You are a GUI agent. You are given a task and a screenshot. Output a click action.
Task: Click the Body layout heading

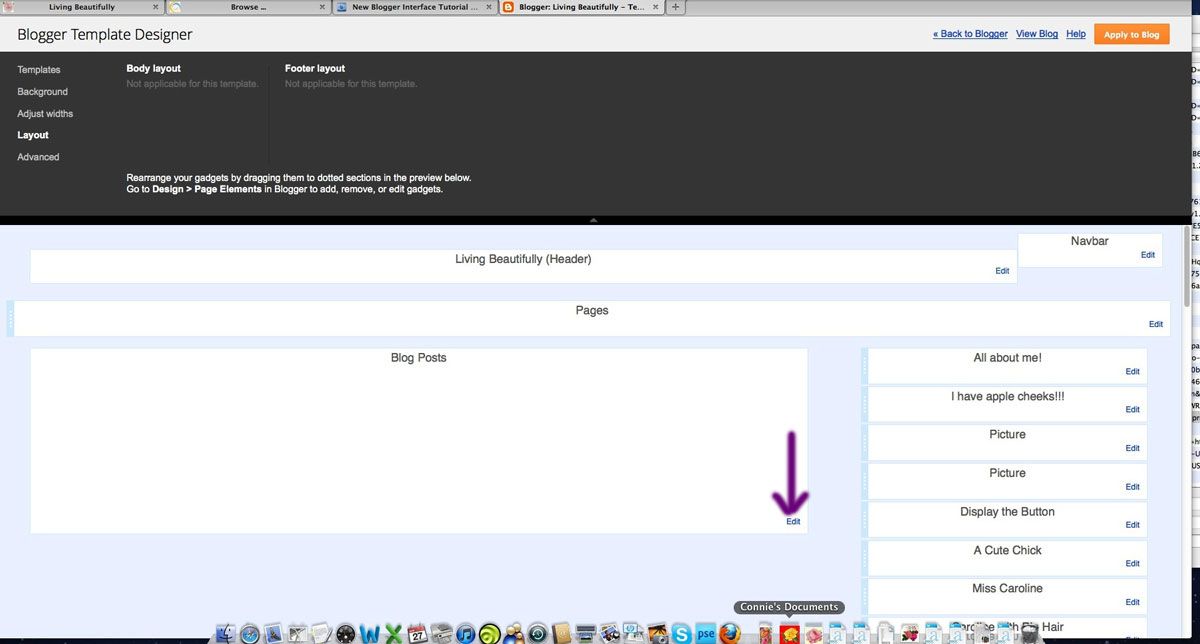click(x=154, y=69)
